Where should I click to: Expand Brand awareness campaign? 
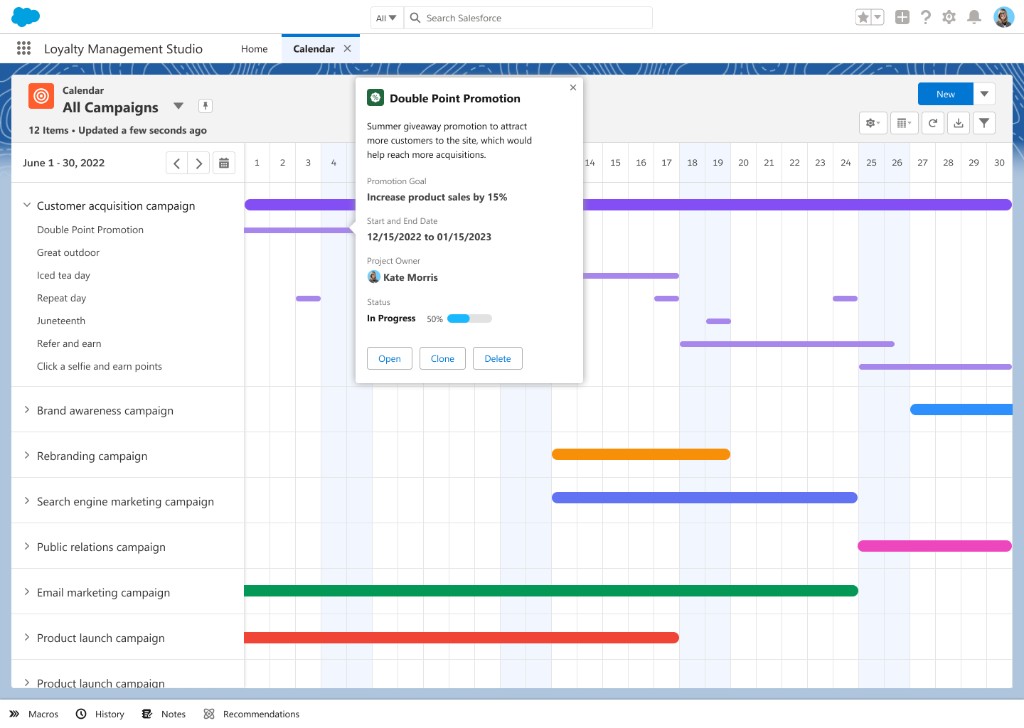click(27, 410)
